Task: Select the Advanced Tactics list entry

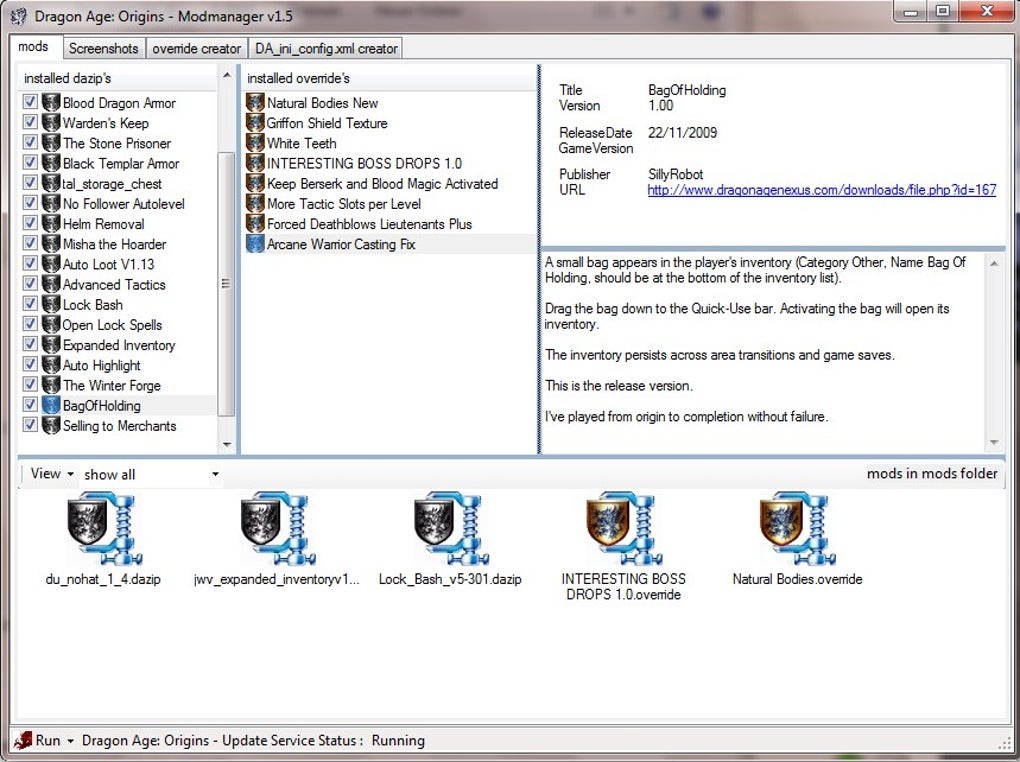Action: click(114, 284)
